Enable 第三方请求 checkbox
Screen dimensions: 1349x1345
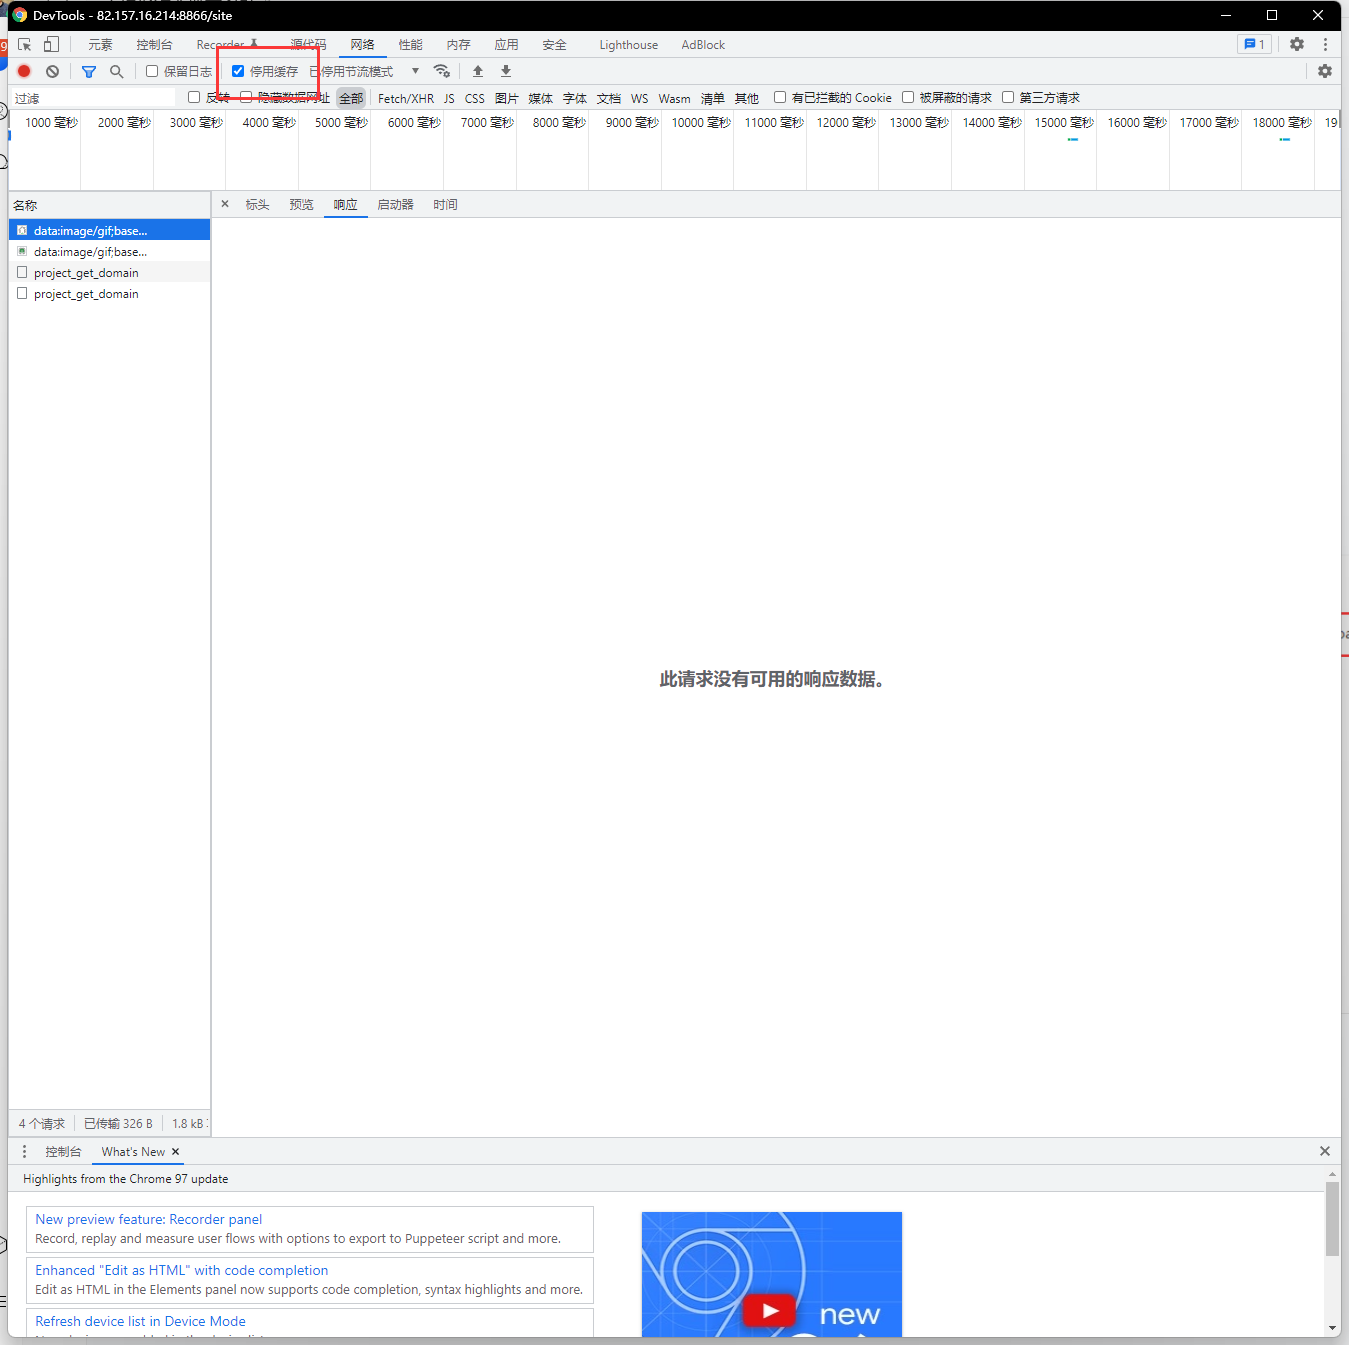[x=1008, y=97]
